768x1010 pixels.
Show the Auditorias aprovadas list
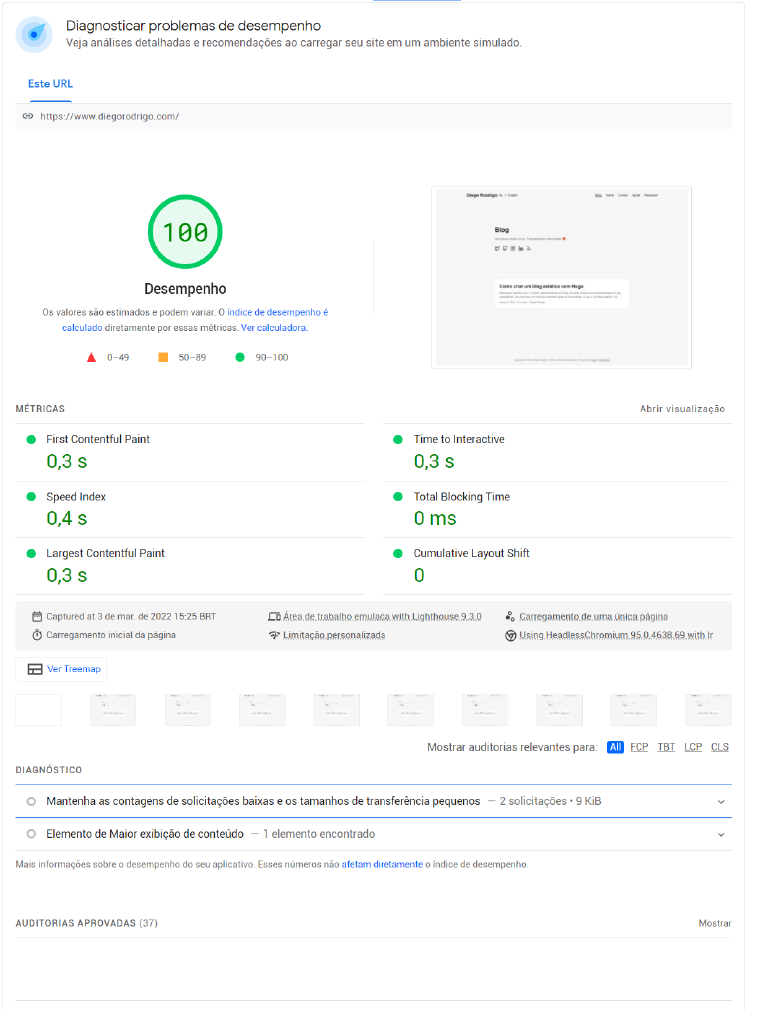click(x=715, y=923)
